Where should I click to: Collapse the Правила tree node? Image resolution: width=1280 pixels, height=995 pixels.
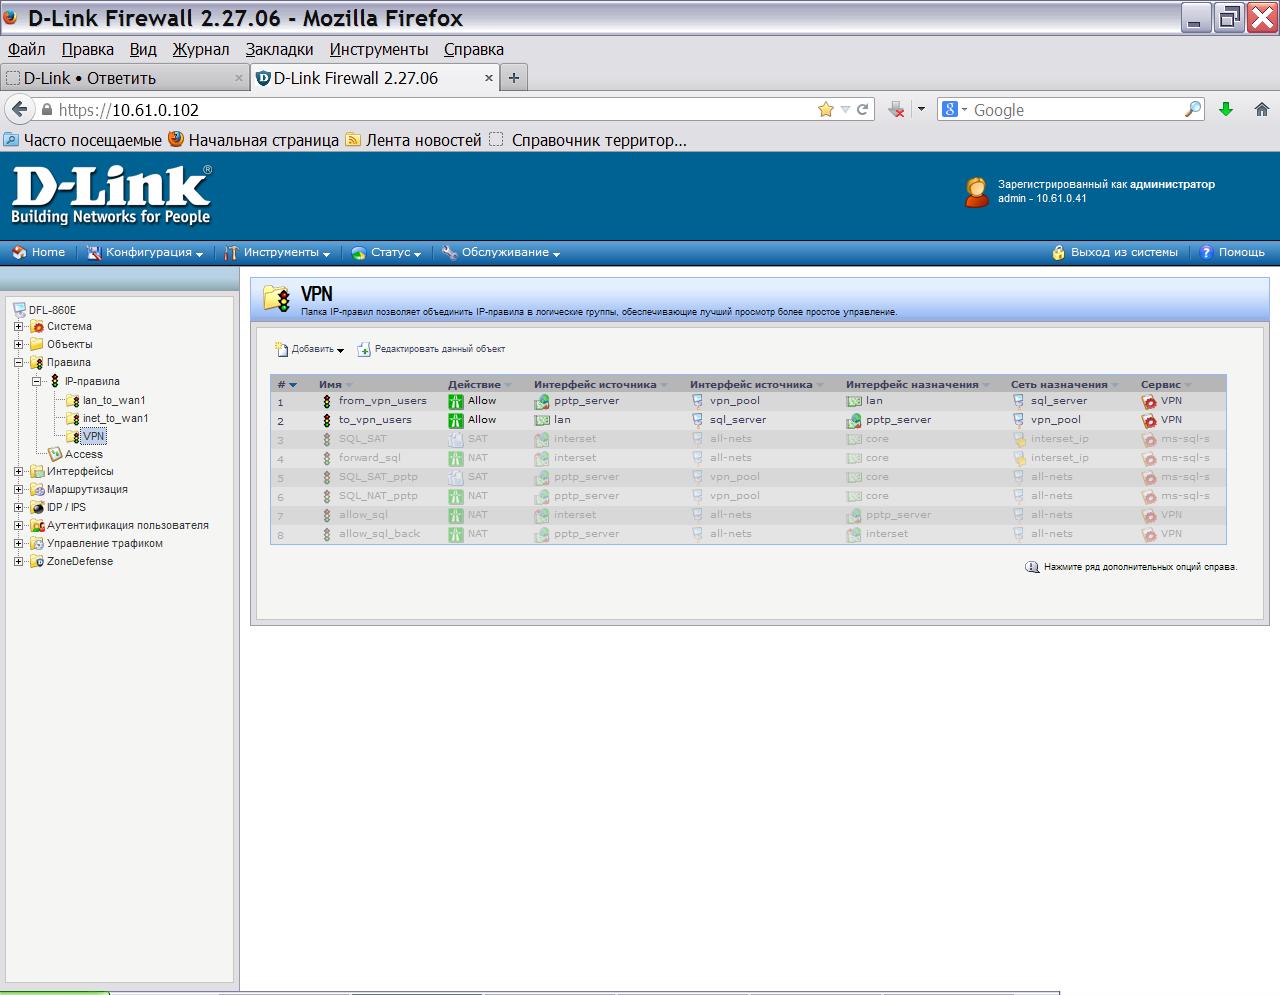tap(18, 363)
